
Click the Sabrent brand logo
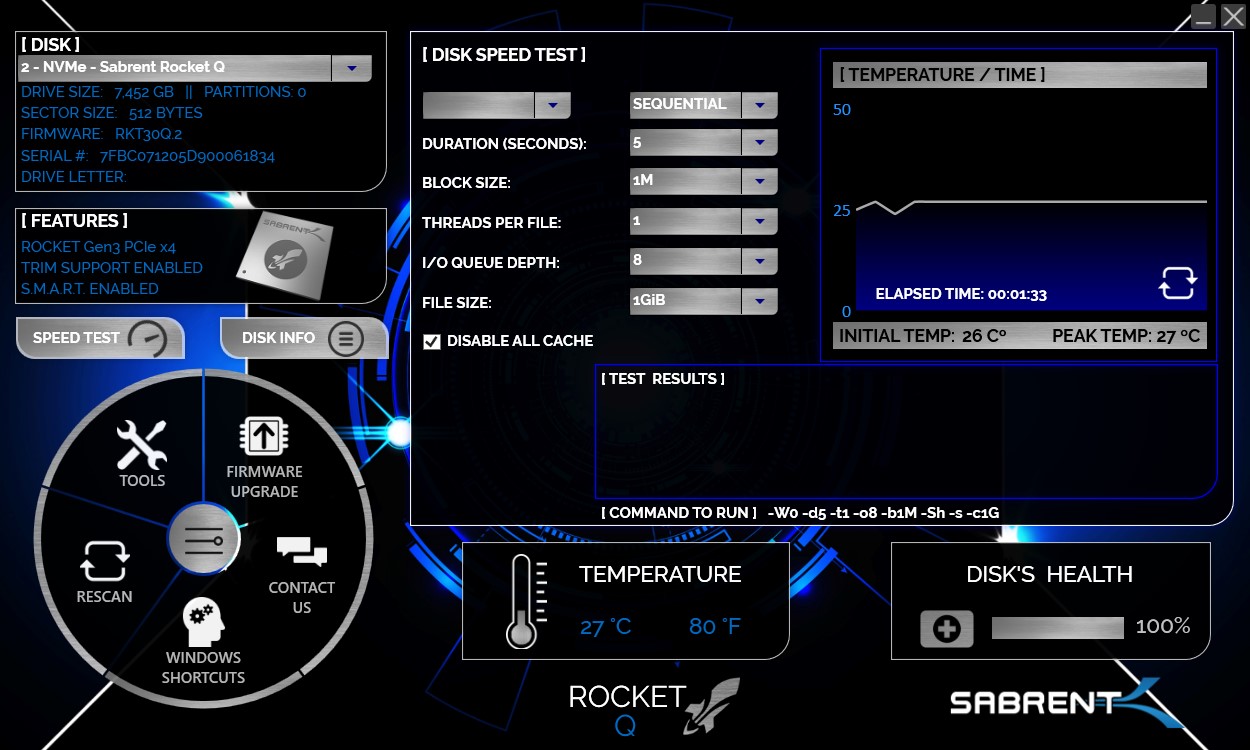tap(1066, 702)
